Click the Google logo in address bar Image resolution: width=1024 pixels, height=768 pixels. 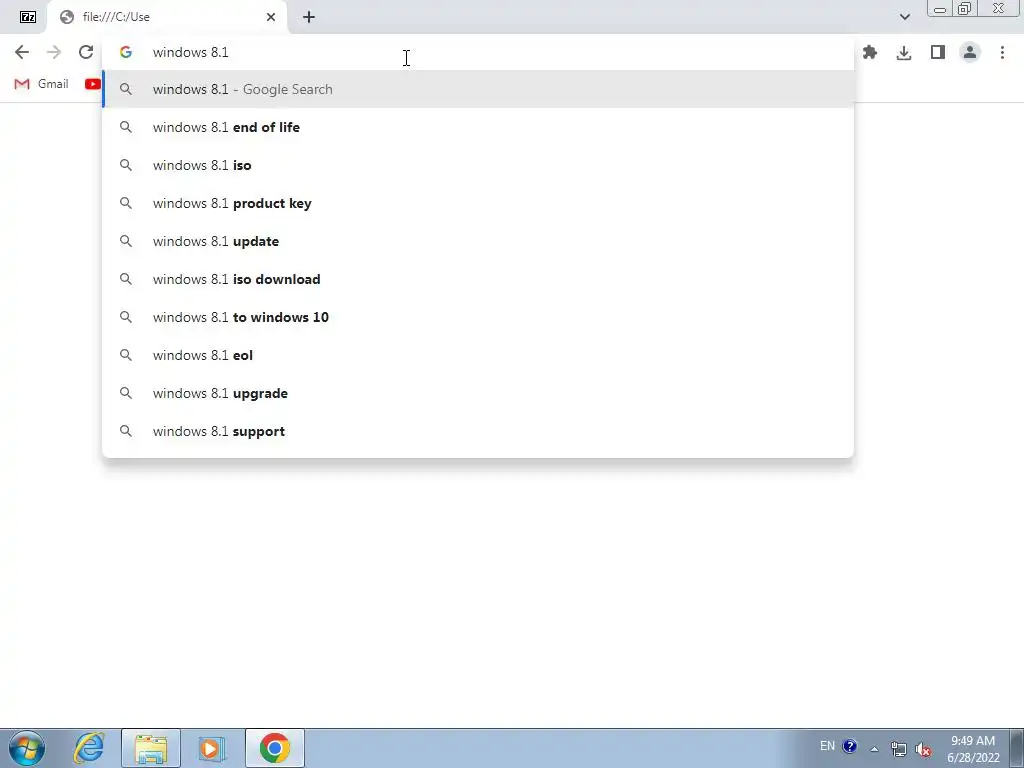pos(126,52)
